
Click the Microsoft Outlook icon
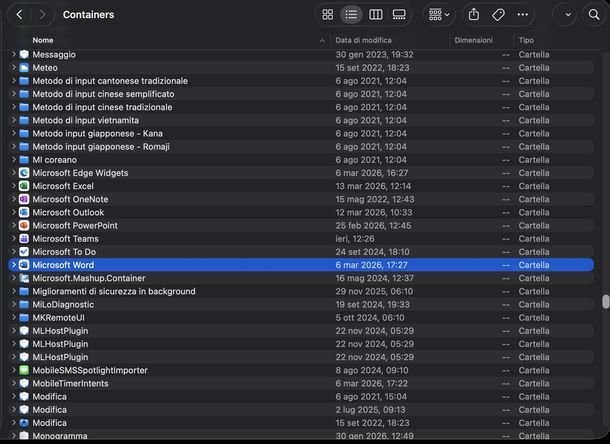(x=24, y=212)
